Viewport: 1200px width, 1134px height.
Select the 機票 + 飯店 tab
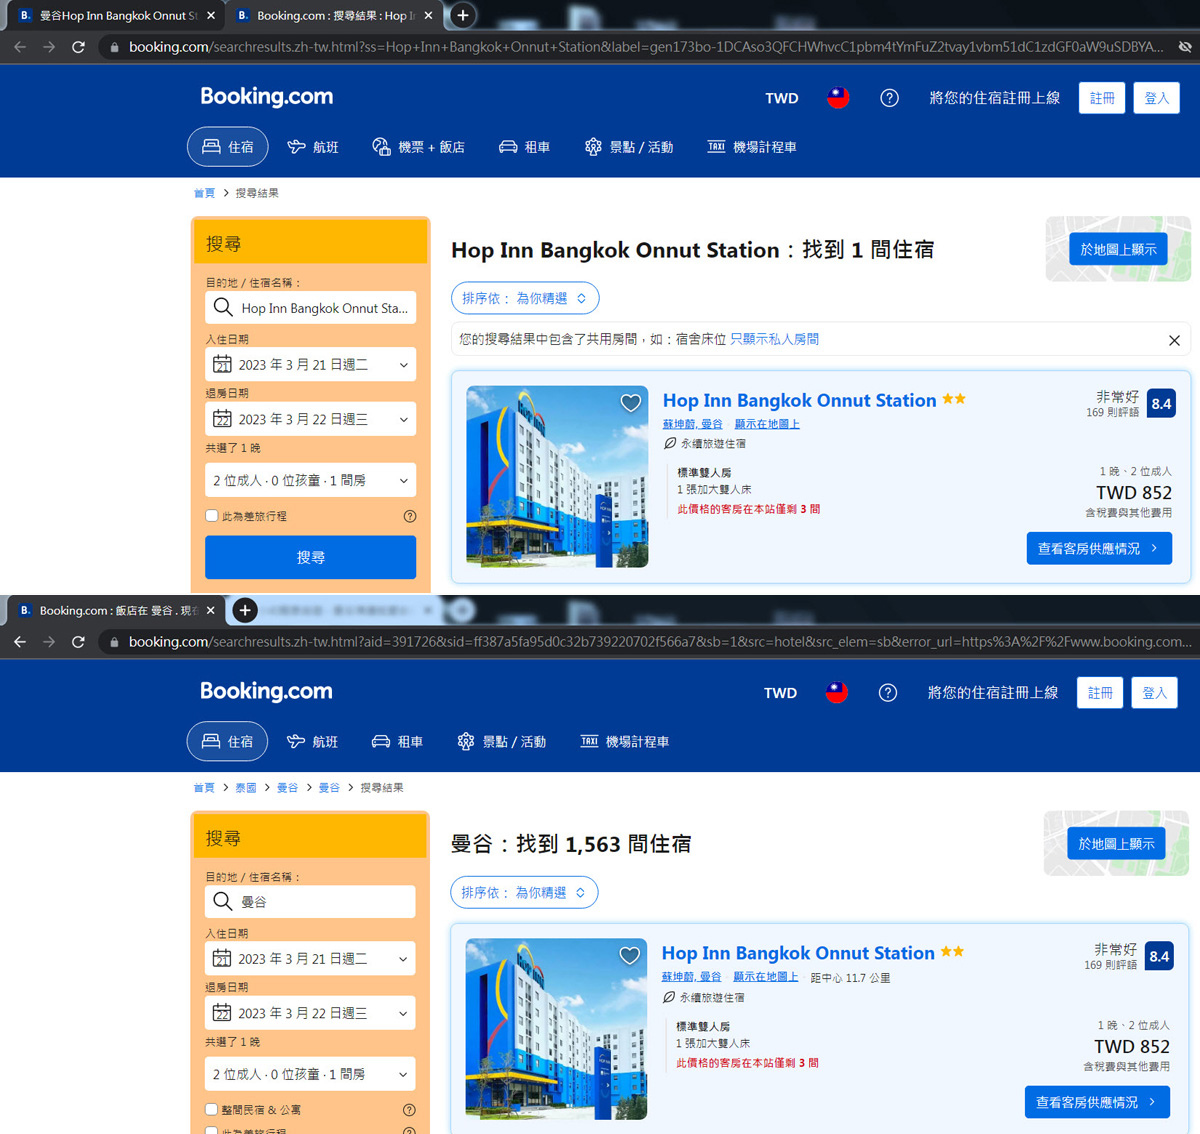(418, 147)
